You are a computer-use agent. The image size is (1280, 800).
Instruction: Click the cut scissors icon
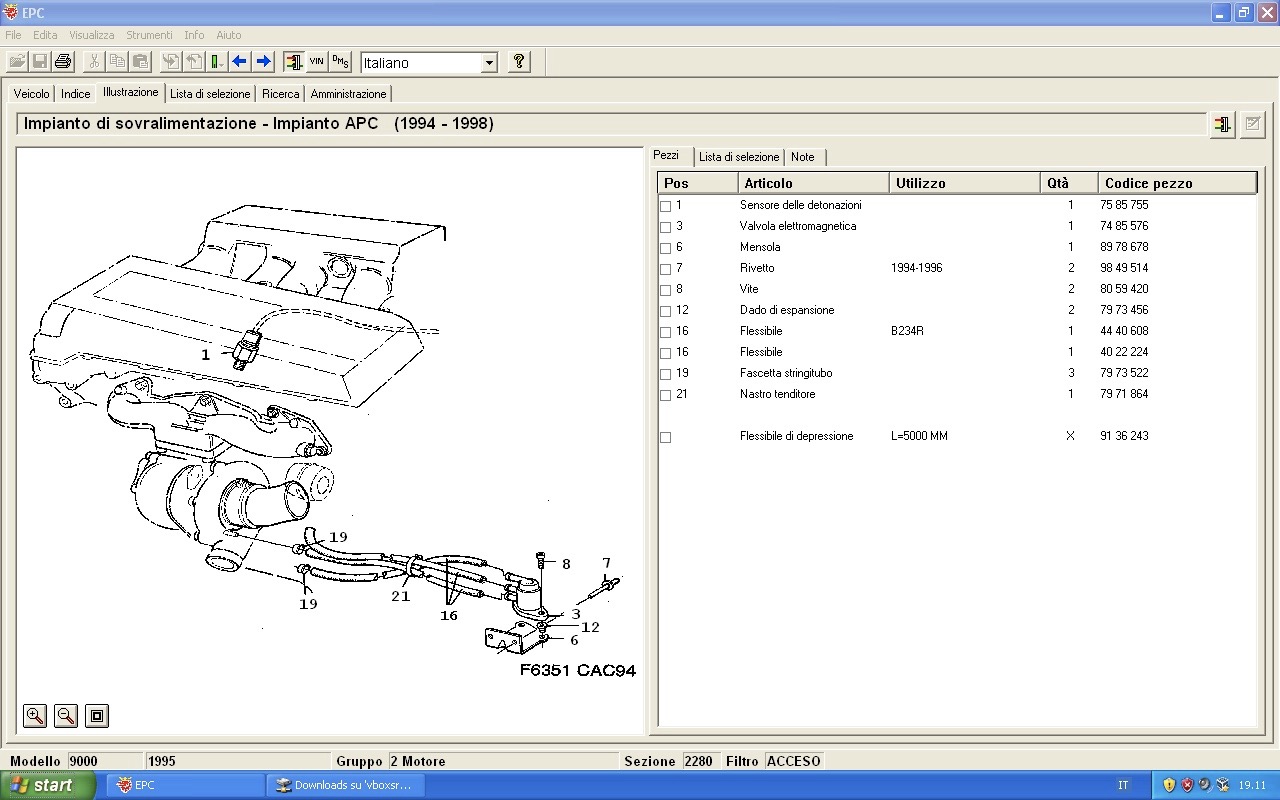tap(94, 62)
